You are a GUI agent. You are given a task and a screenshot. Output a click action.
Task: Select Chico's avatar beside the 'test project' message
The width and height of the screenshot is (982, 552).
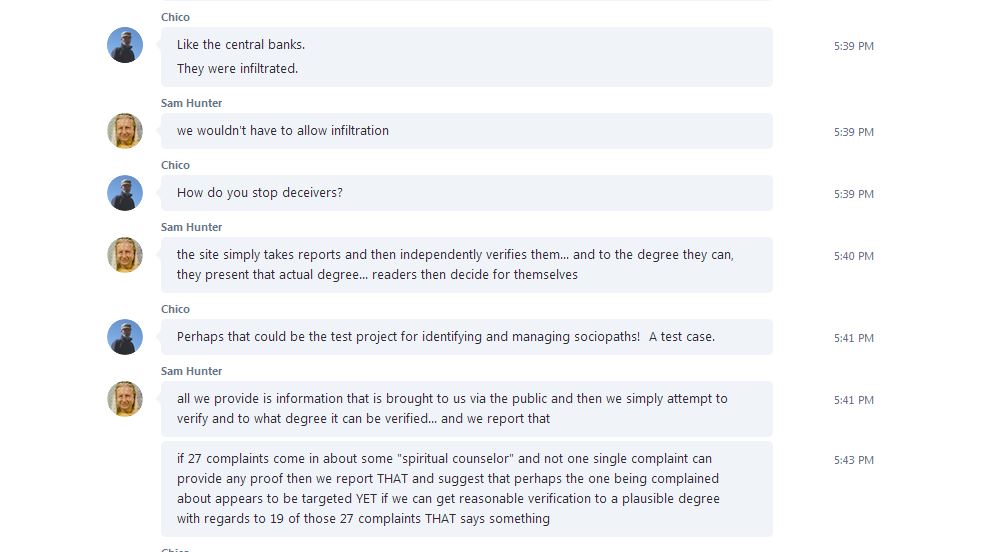125,337
